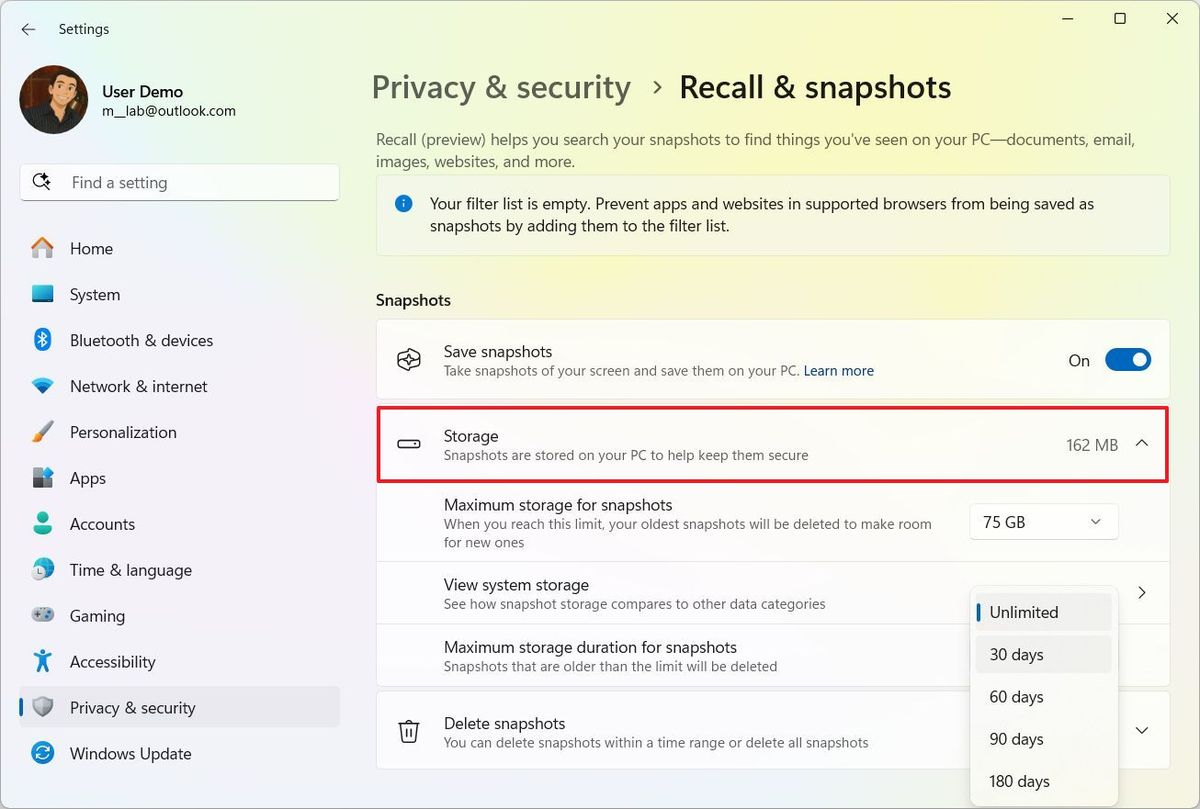Open the Gaming section icon

pos(40,615)
